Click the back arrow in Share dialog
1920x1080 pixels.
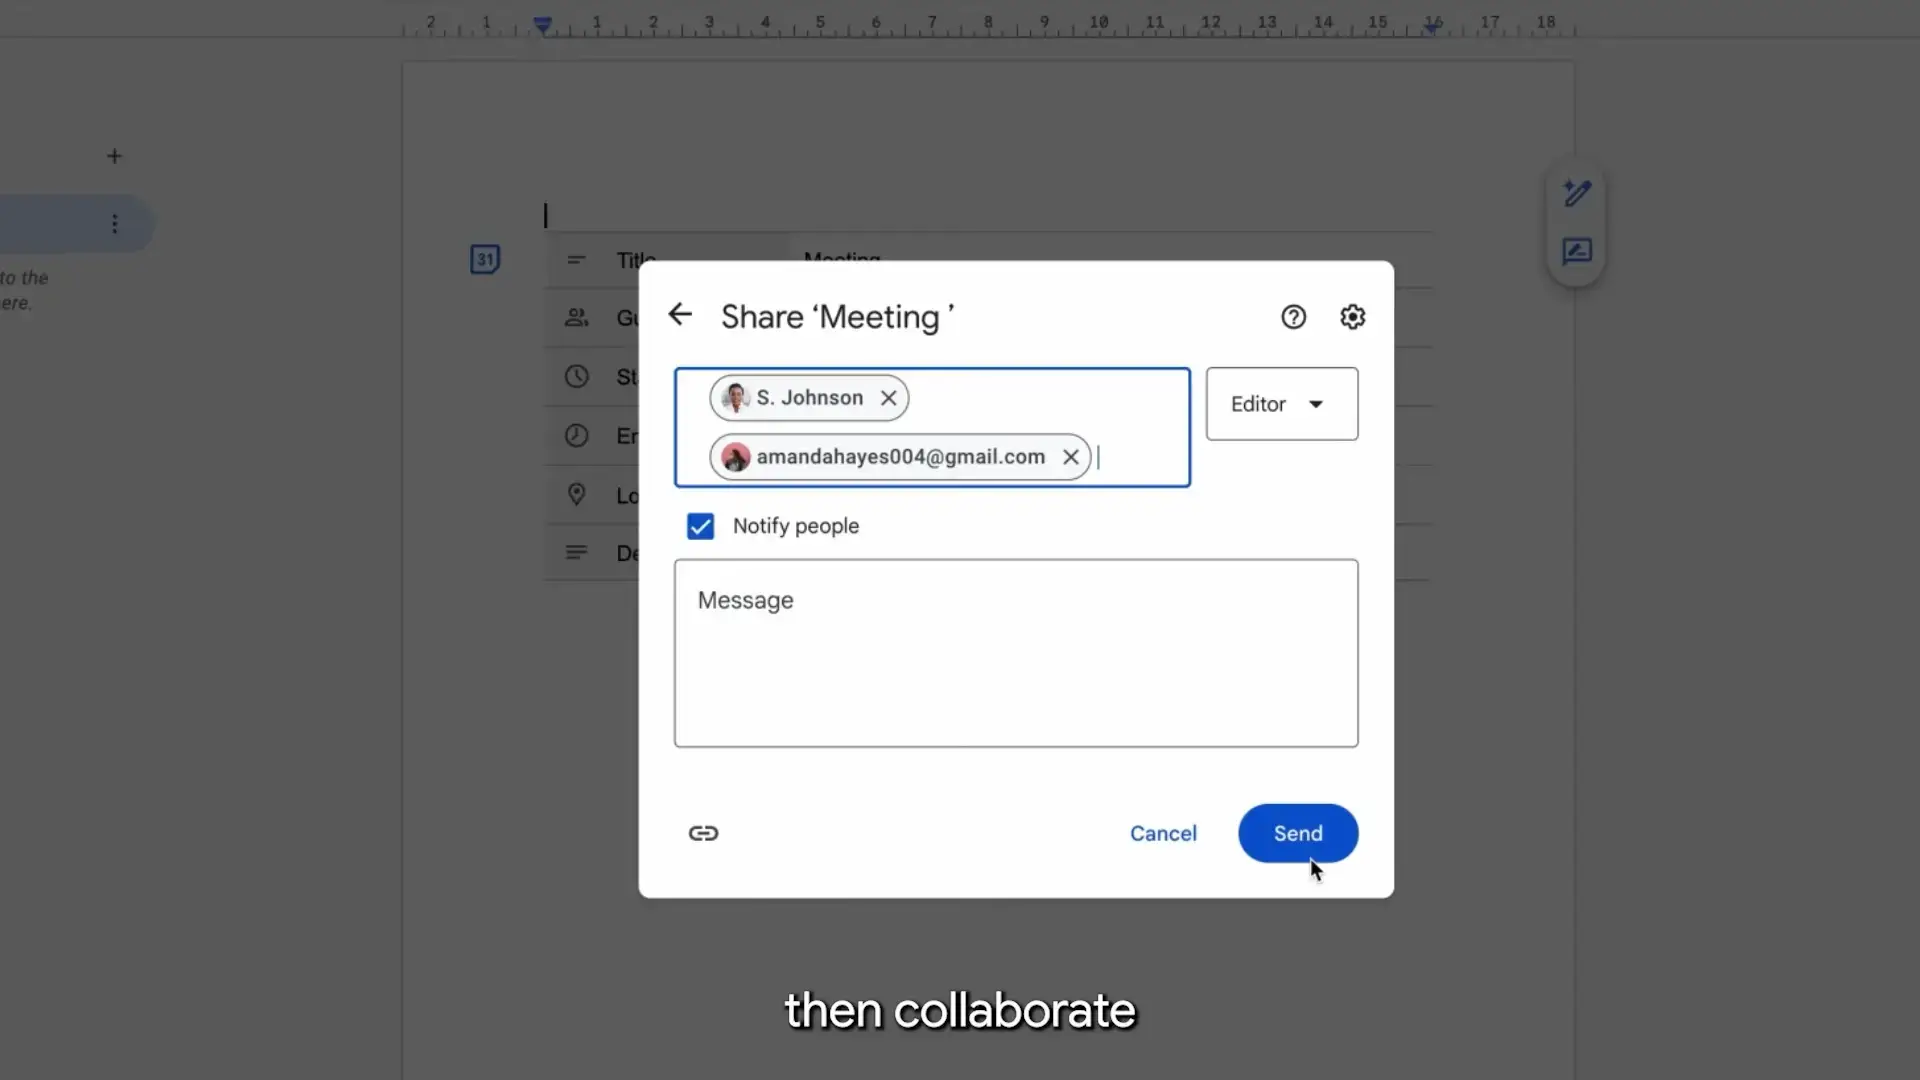(680, 315)
